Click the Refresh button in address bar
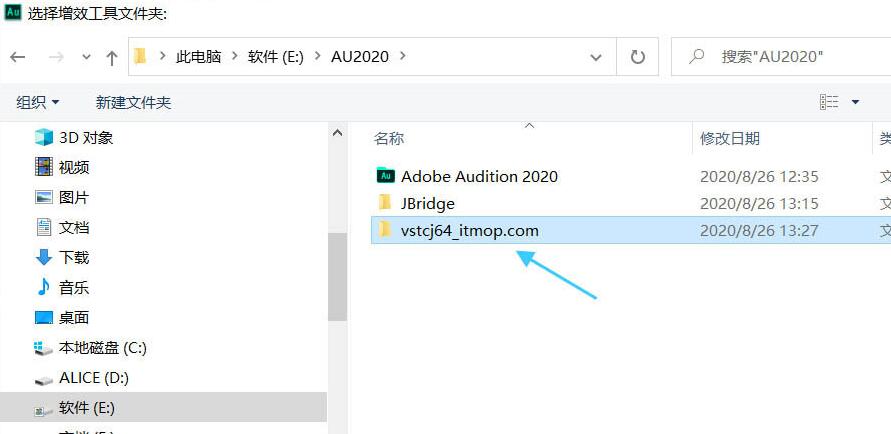 (637, 57)
